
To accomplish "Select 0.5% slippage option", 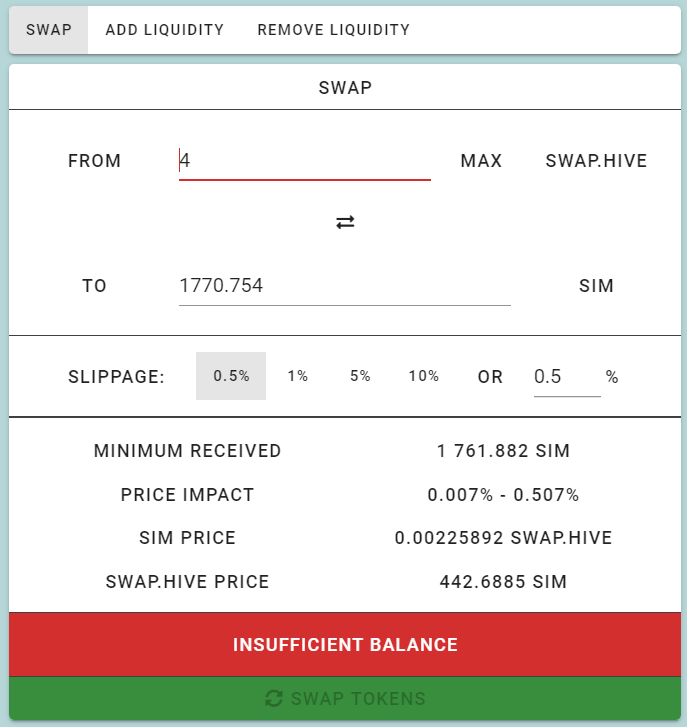I will 231,376.
